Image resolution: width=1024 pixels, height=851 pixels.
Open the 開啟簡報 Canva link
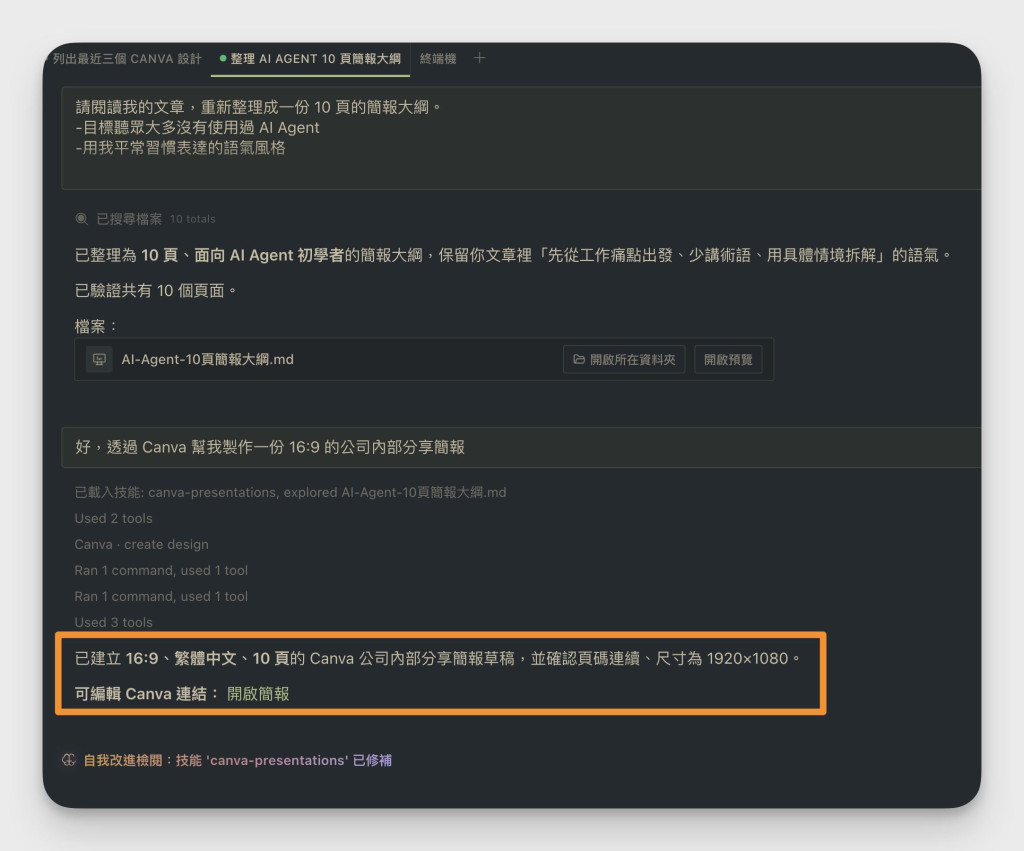click(x=258, y=694)
